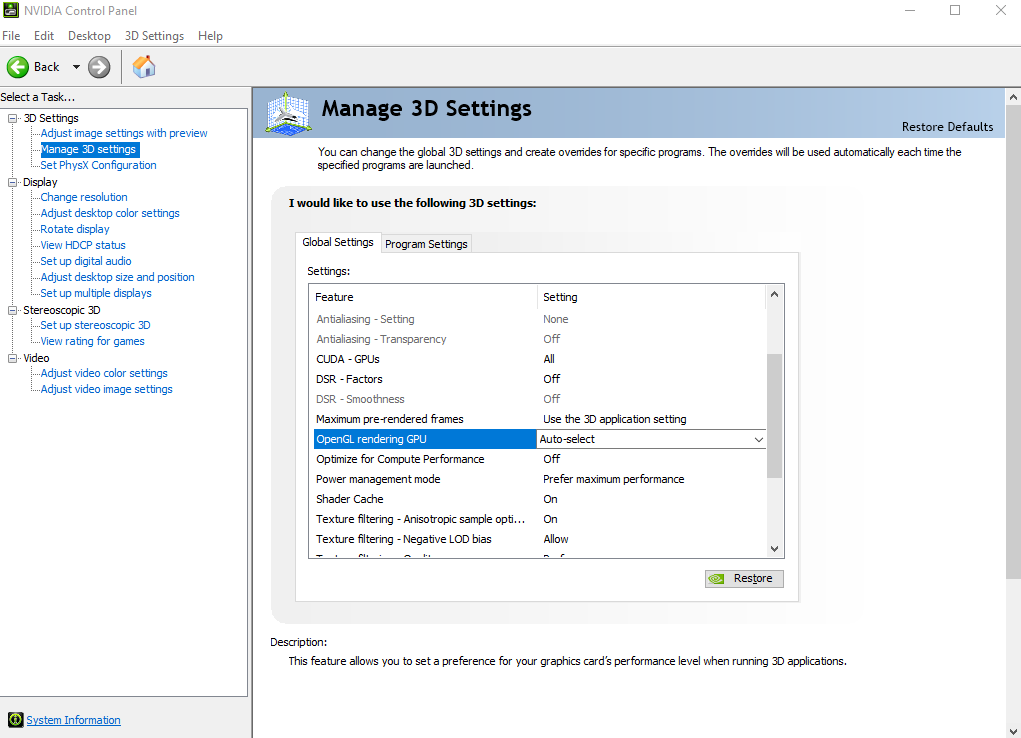
Task: Open Change resolution task
Action: pos(84,197)
